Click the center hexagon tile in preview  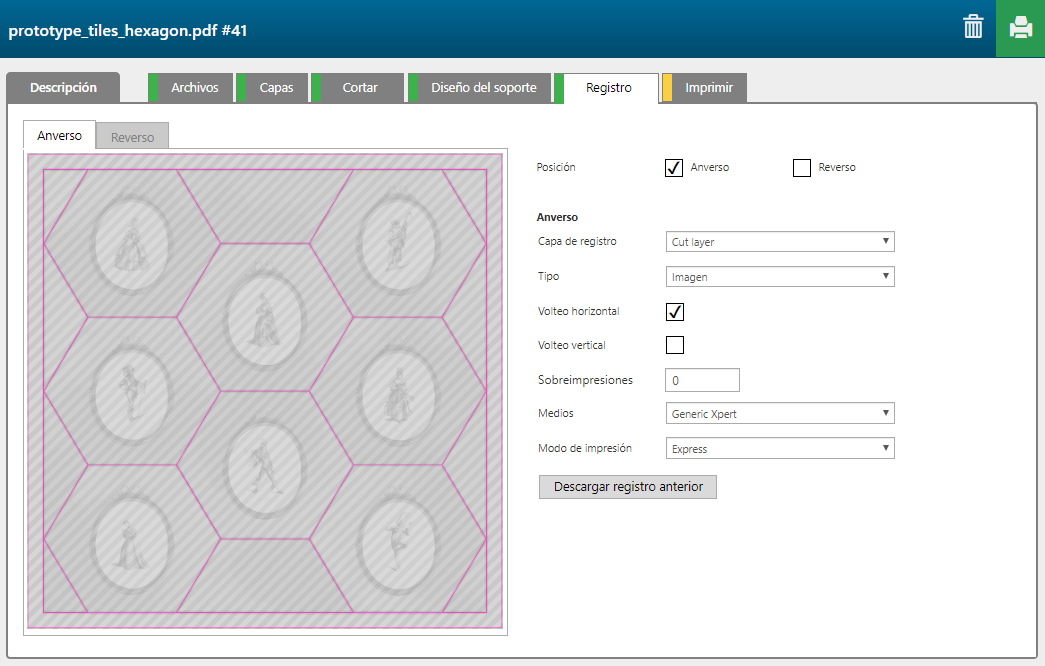click(265, 317)
